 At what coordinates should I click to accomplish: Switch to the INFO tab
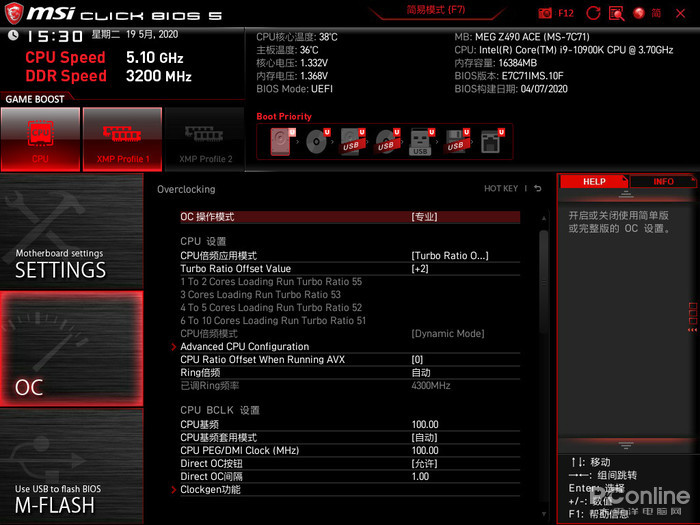coord(663,181)
